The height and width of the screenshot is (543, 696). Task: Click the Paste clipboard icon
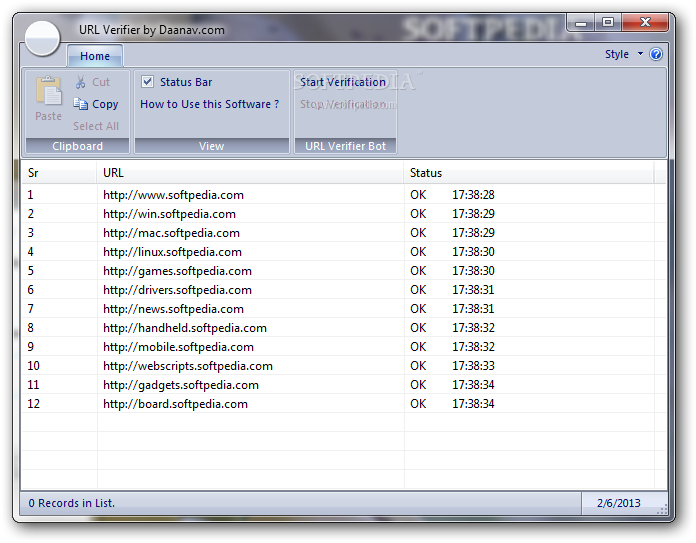click(x=49, y=91)
